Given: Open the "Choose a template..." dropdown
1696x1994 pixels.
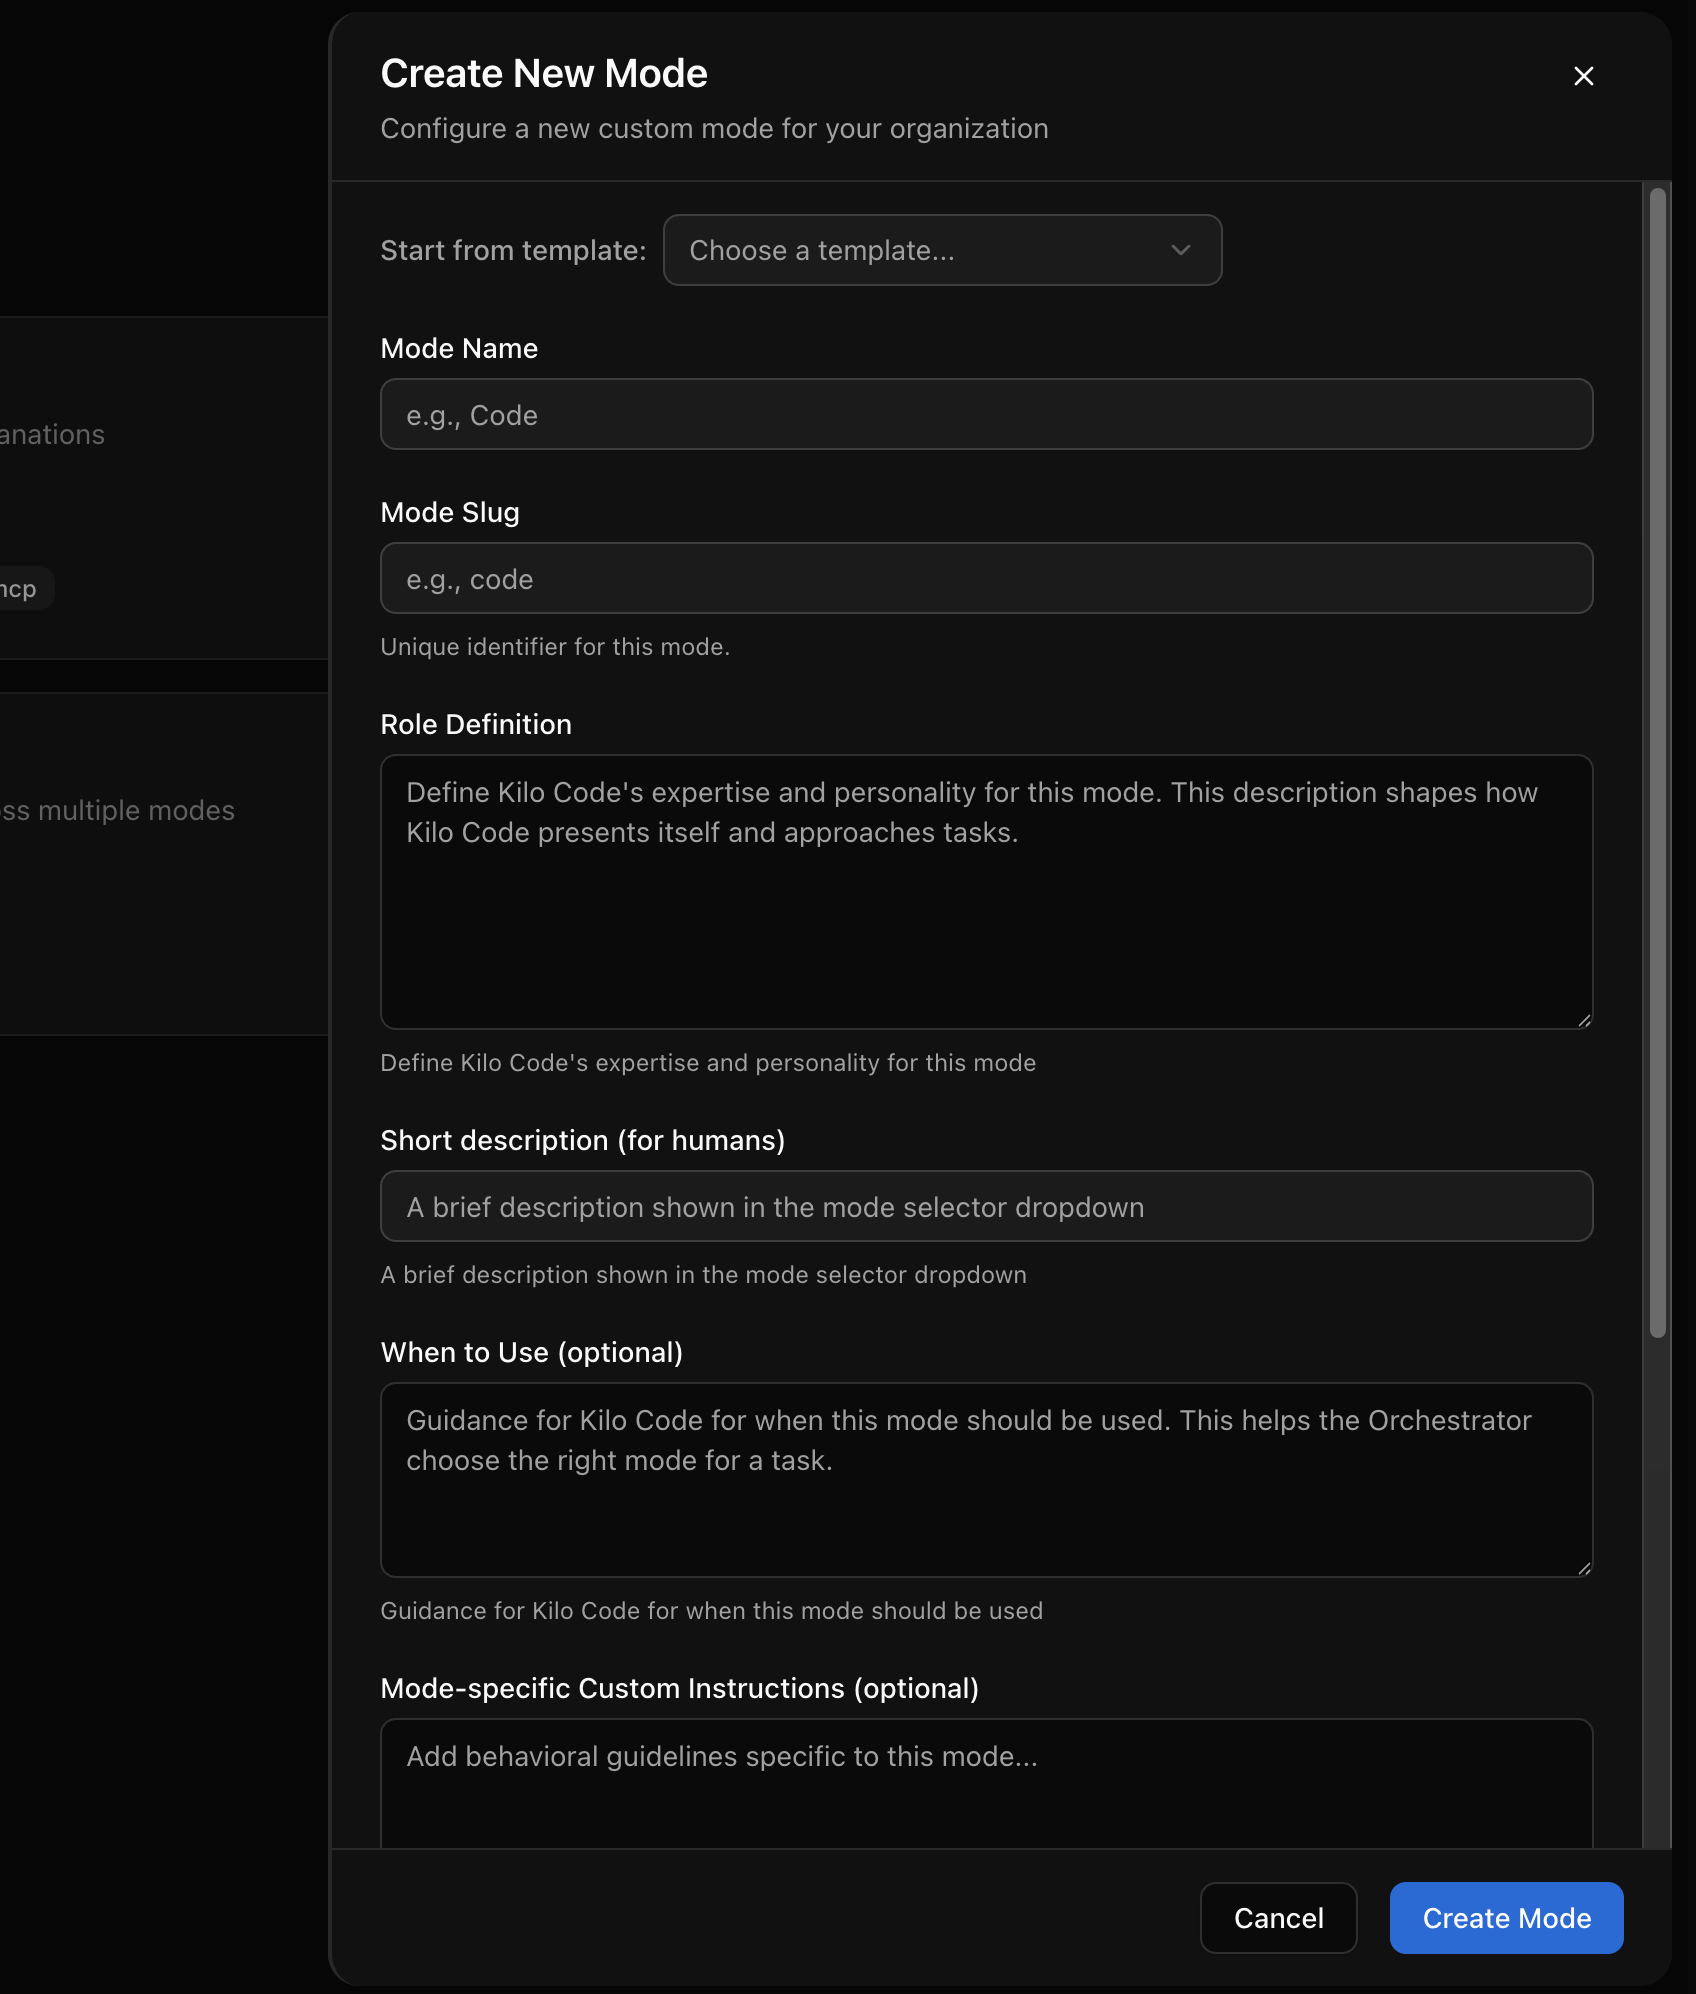Looking at the screenshot, I should [941, 250].
